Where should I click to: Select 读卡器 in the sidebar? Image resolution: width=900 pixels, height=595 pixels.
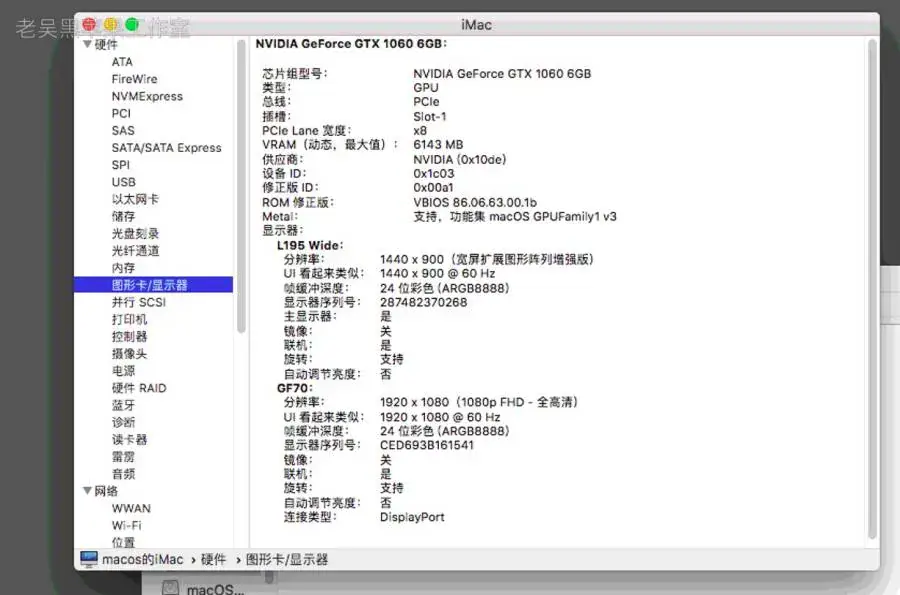[129, 440]
